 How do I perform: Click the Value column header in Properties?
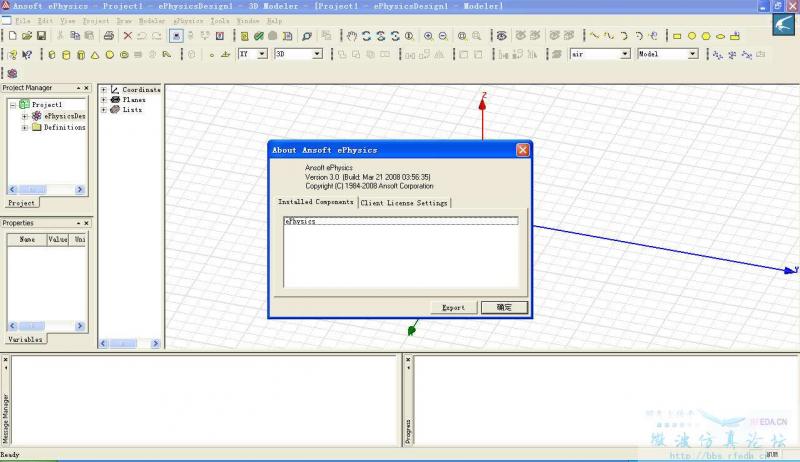point(58,239)
